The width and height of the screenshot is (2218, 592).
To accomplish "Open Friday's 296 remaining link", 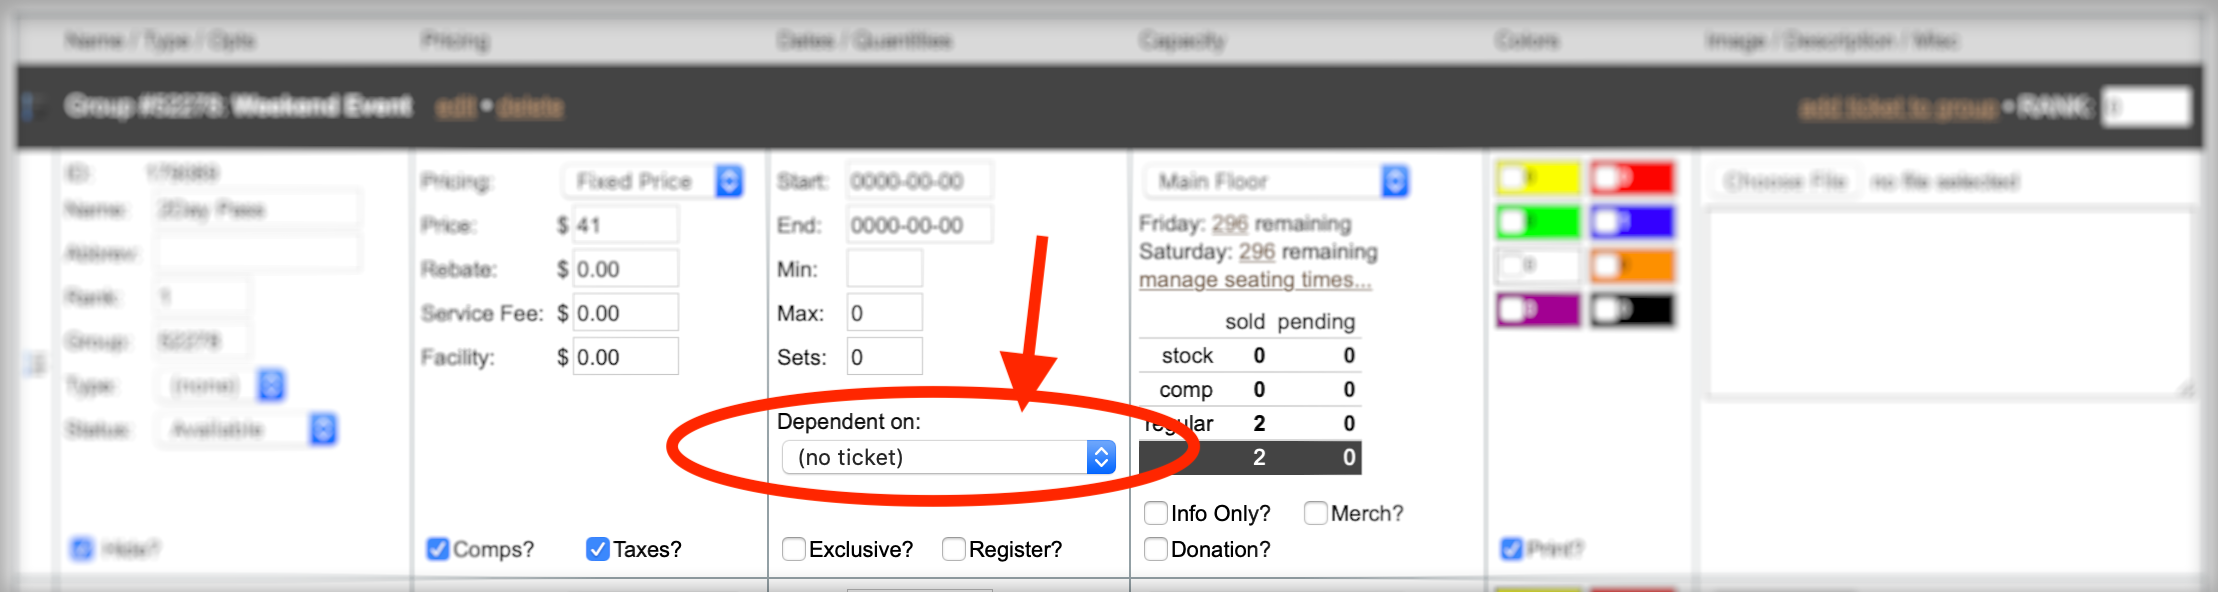I will (x=1229, y=223).
